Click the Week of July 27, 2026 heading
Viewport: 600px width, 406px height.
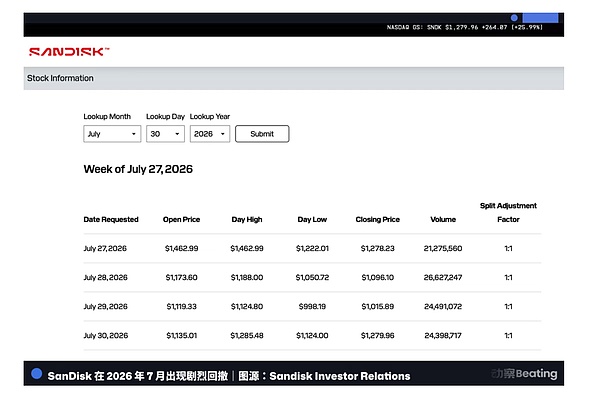coord(138,169)
